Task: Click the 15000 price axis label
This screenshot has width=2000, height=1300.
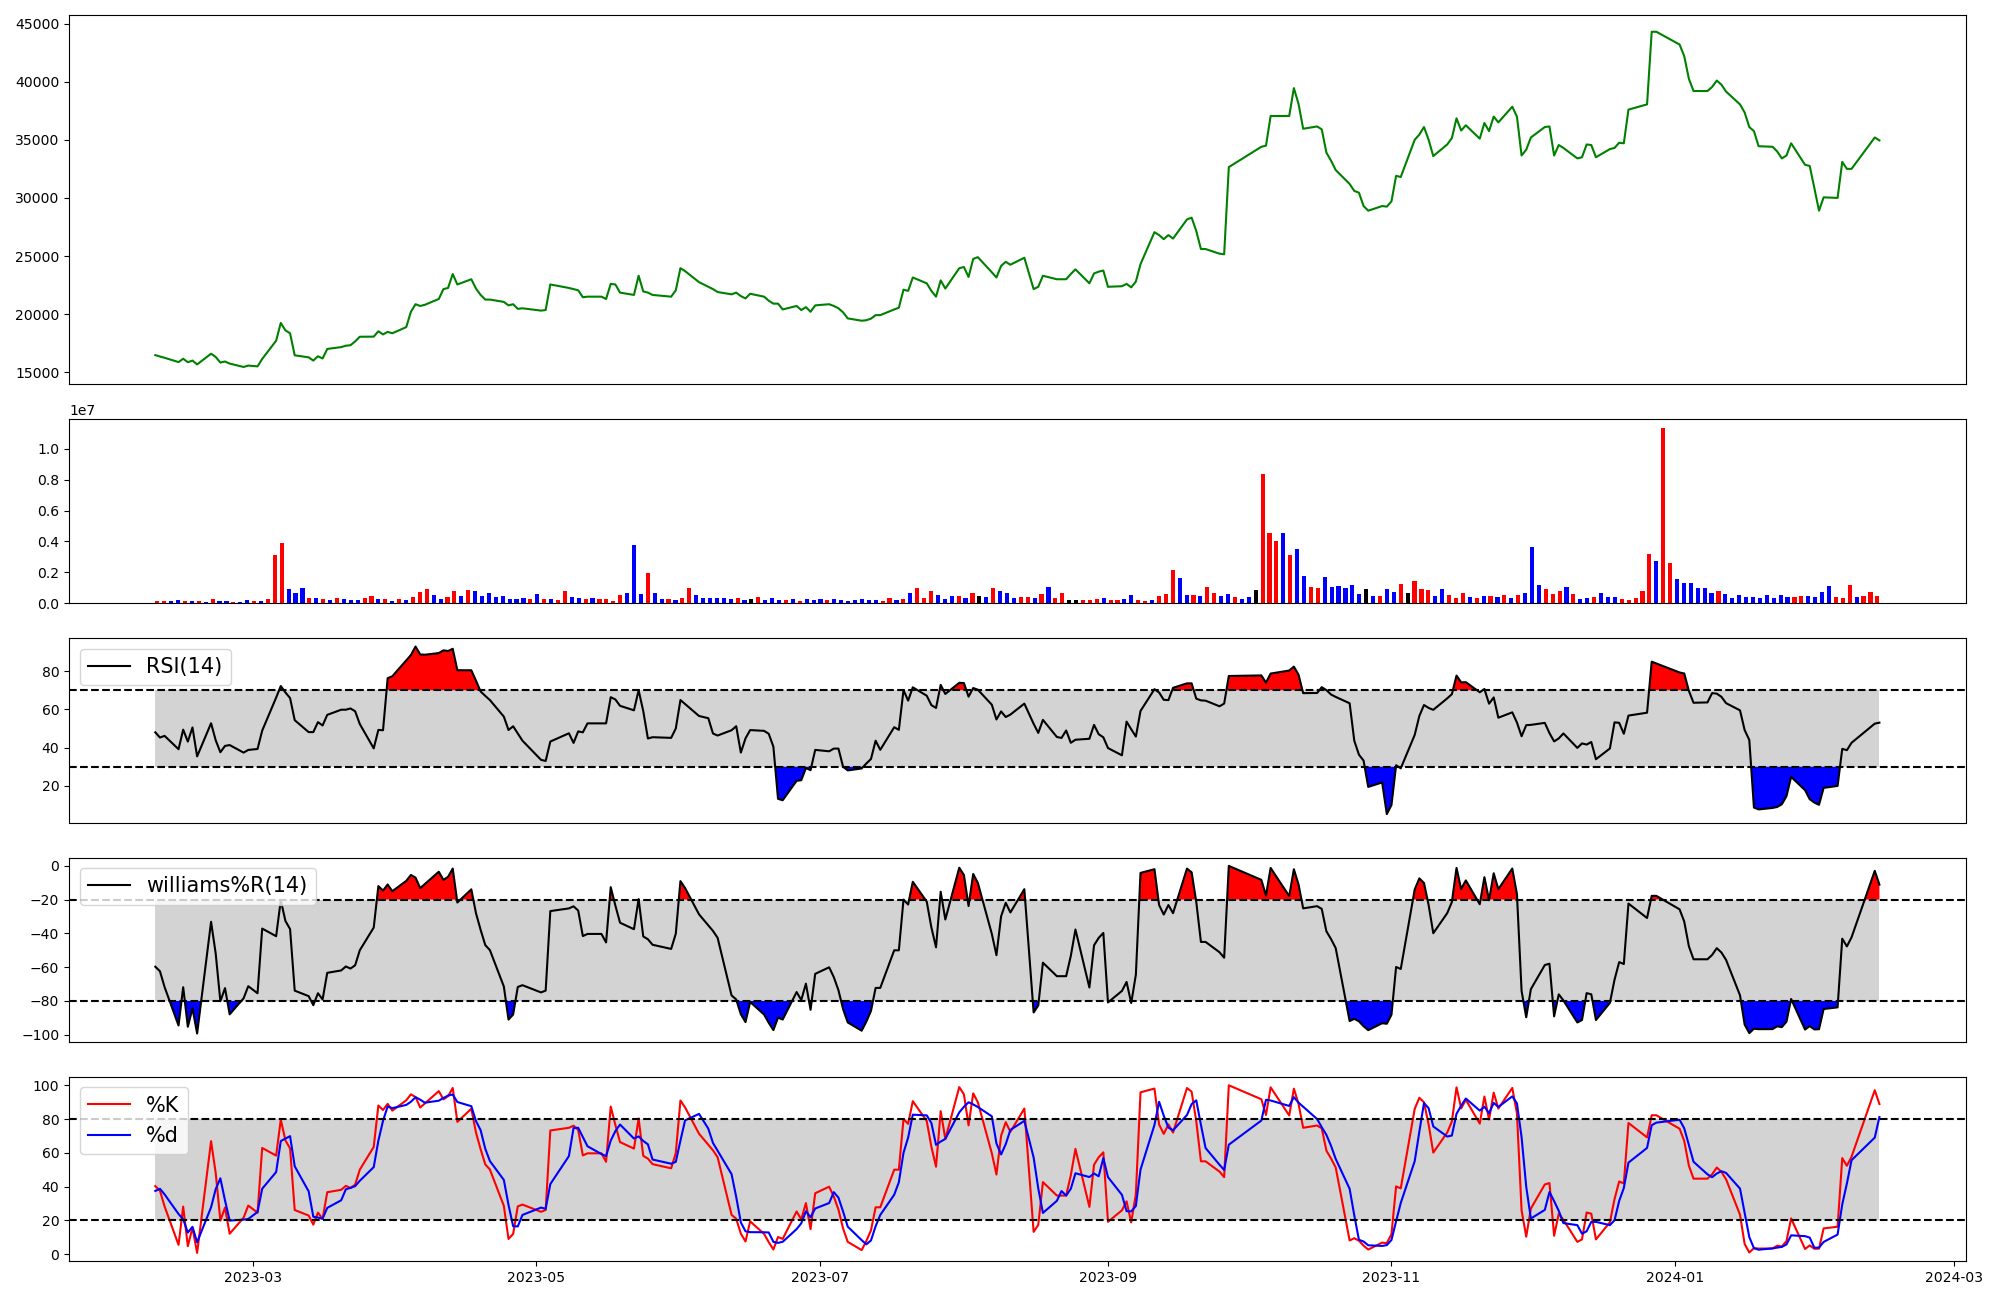Action: 37,373
